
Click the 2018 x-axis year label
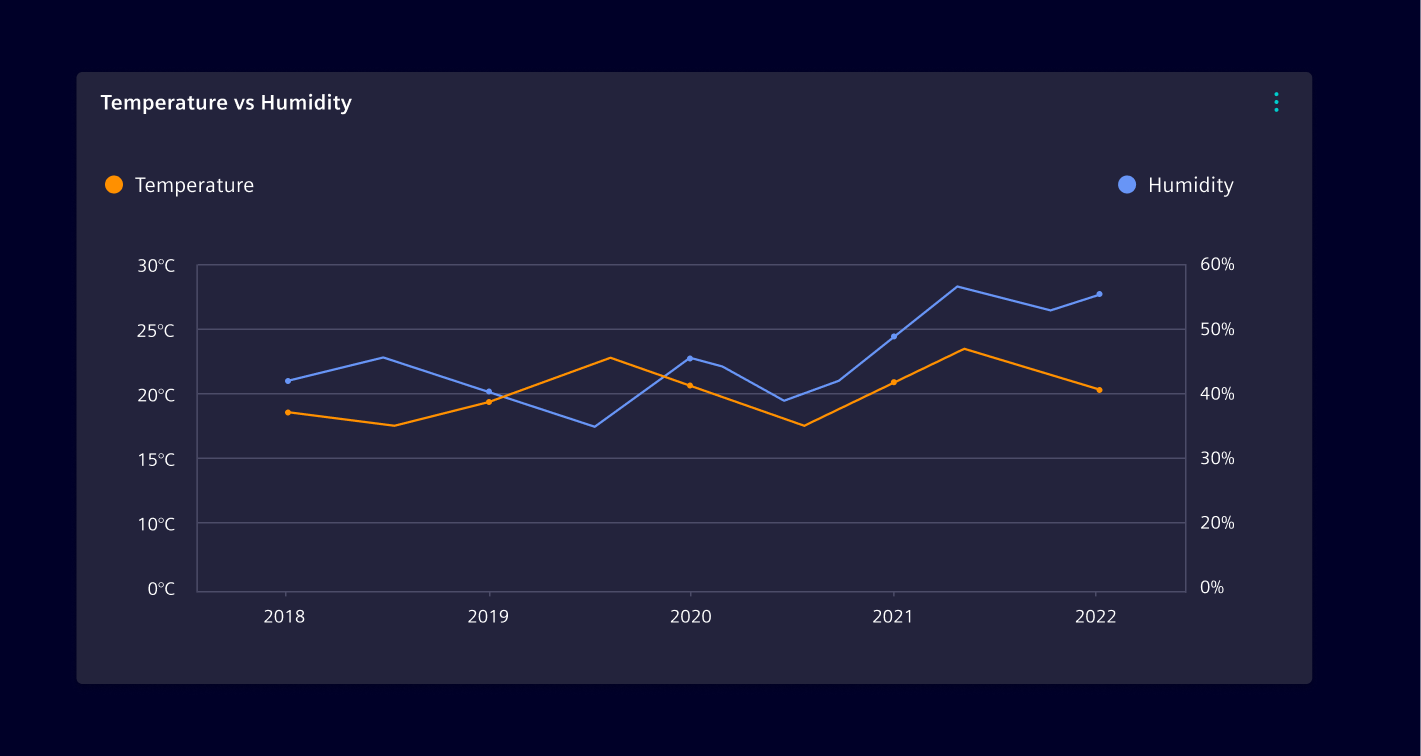pyautogui.click(x=284, y=617)
